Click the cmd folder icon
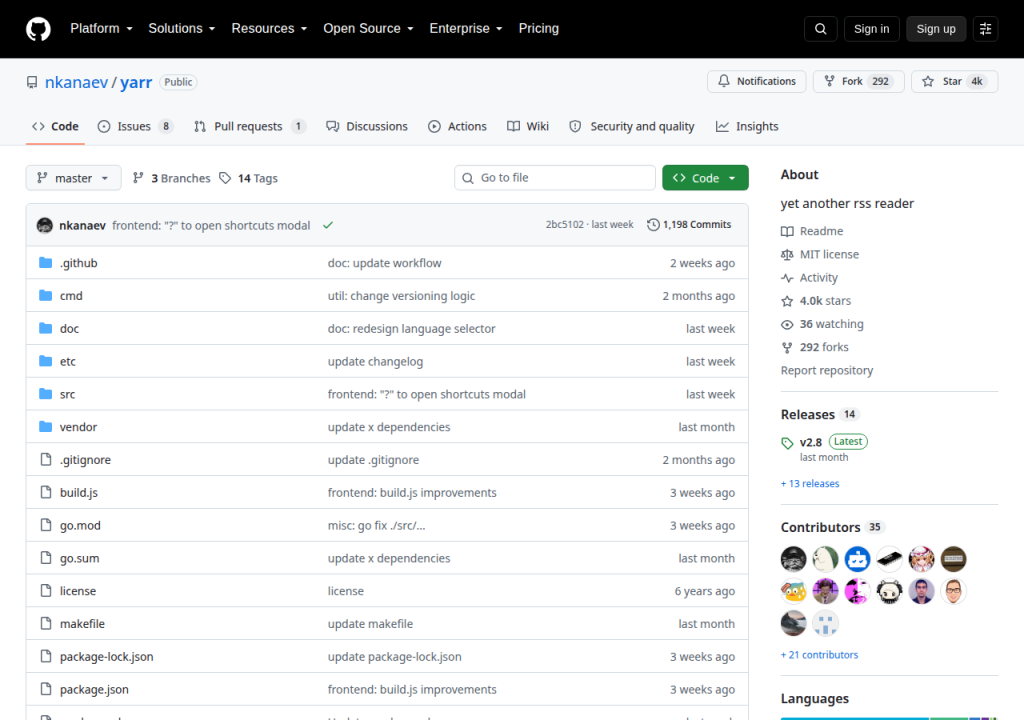This screenshot has height=720, width=1024. pyautogui.click(x=45, y=295)
